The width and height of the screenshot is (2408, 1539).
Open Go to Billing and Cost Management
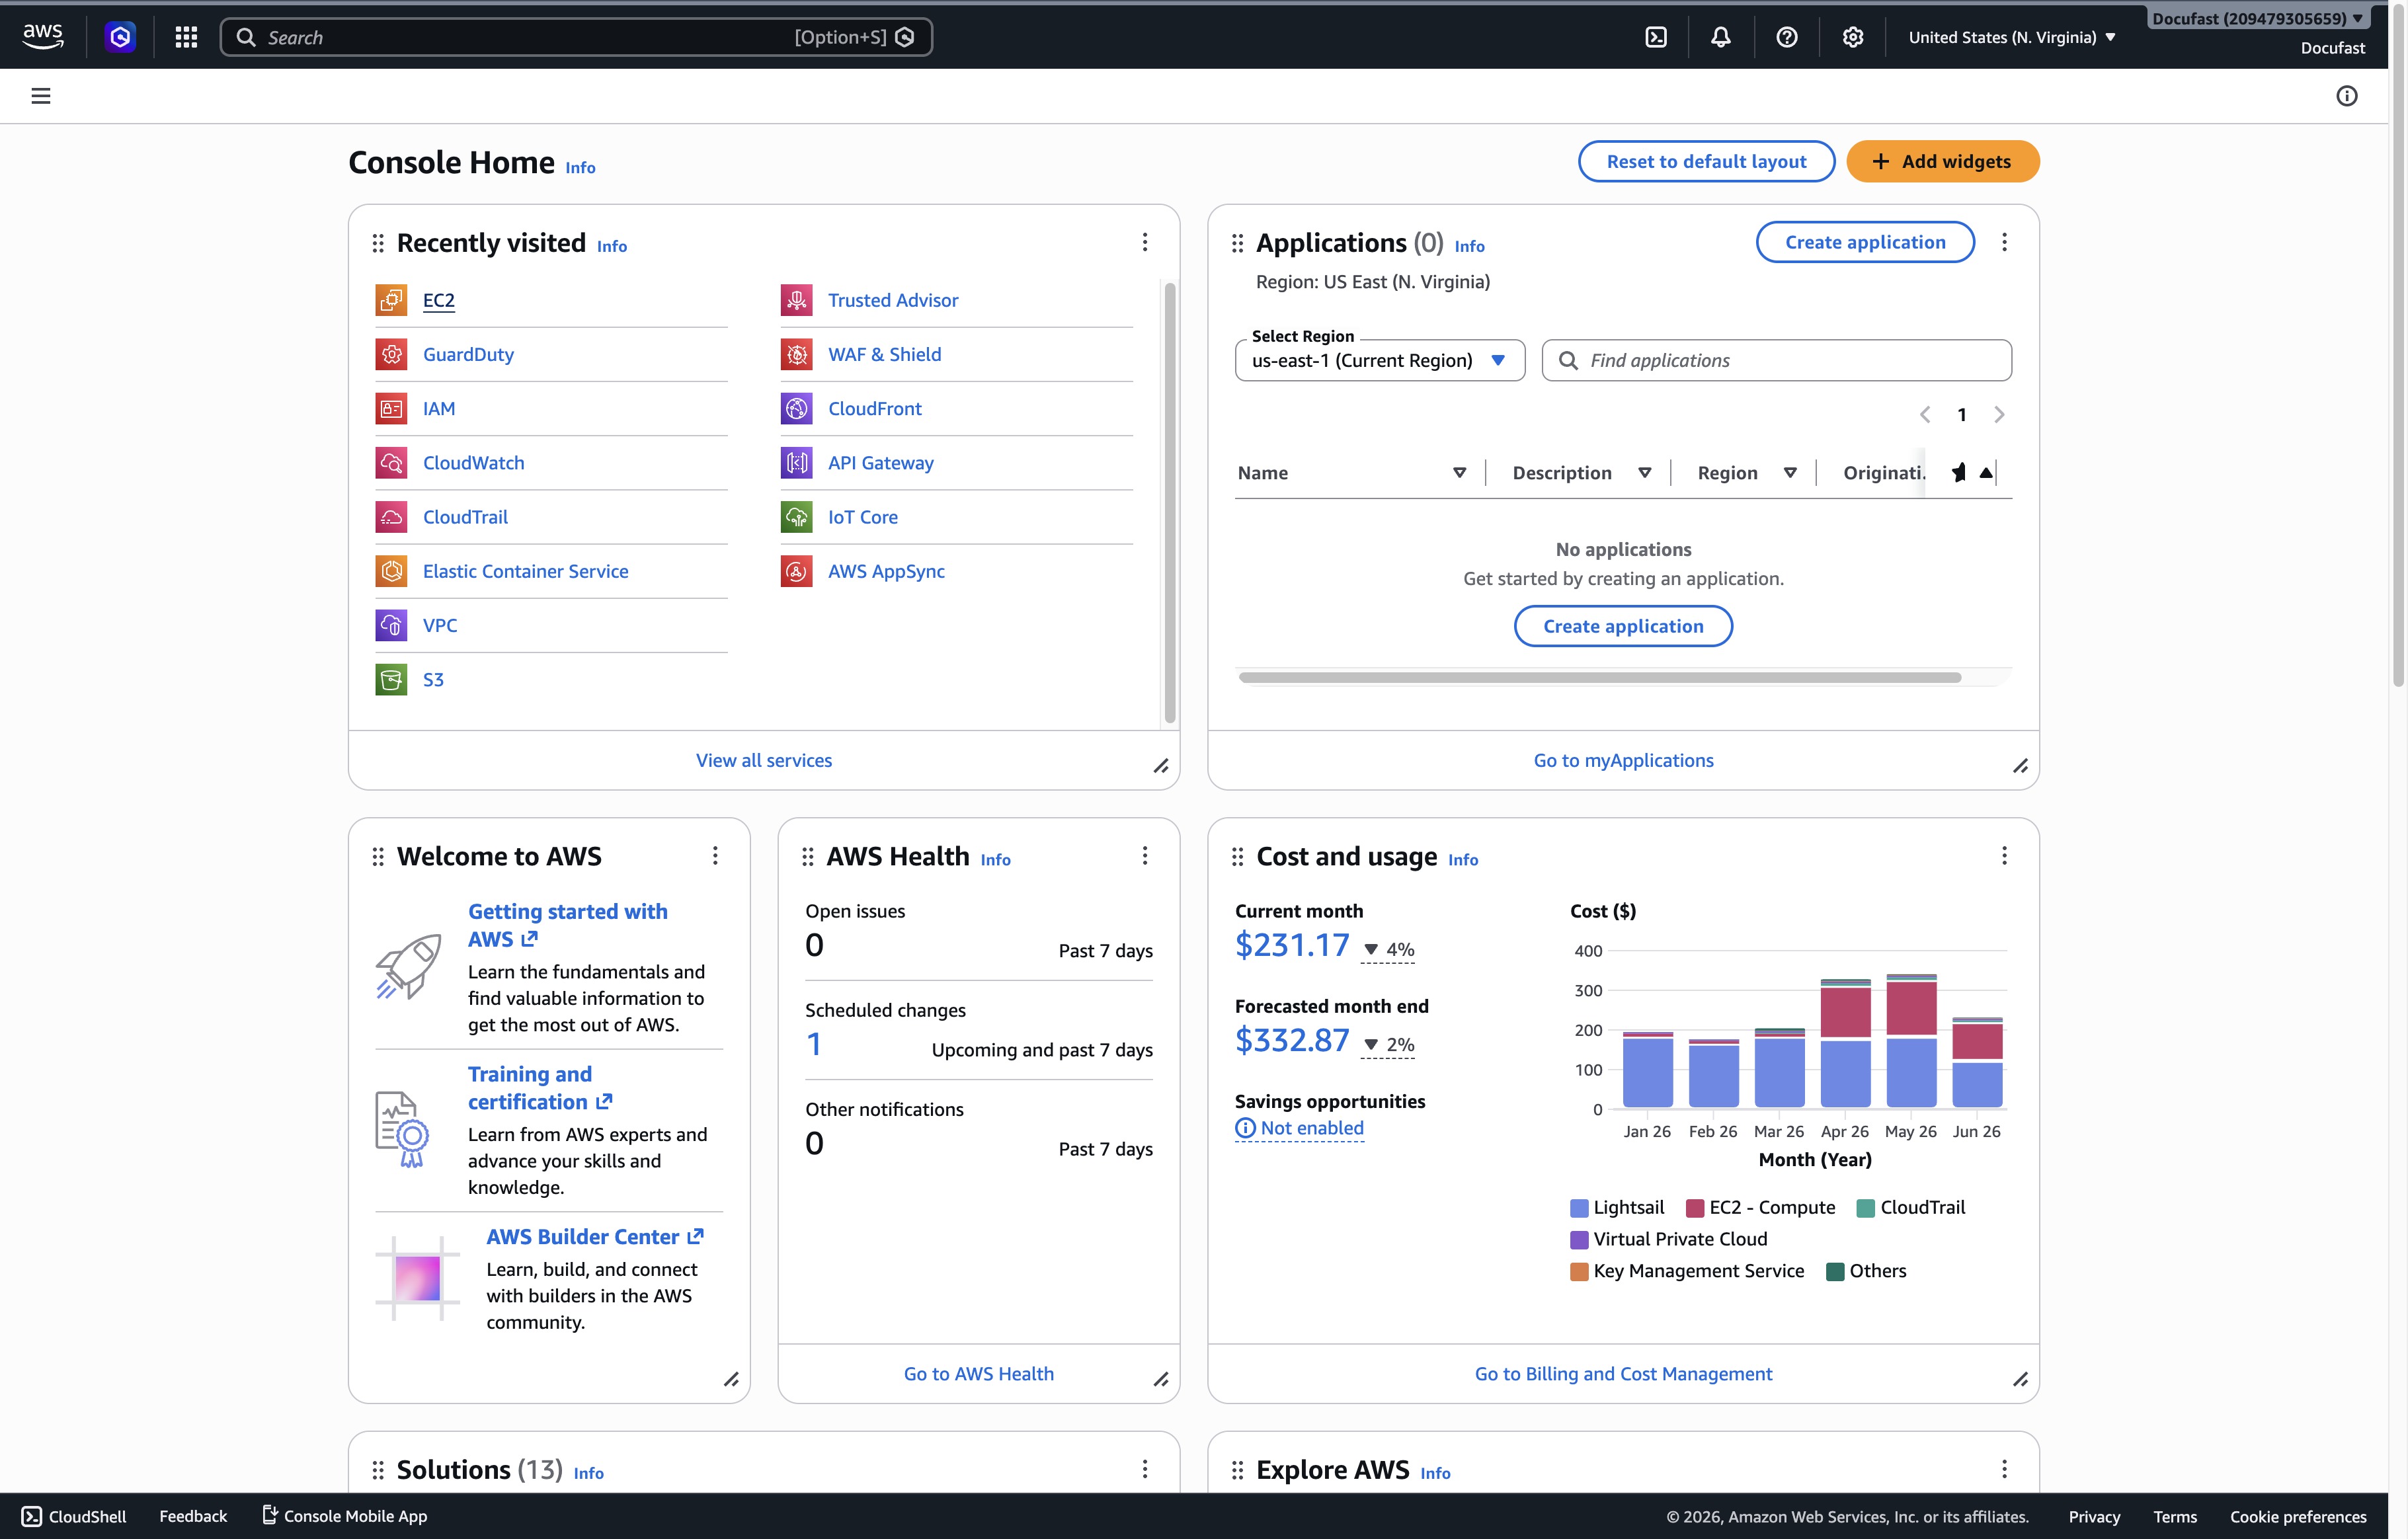click(x=1623, y=1374)
